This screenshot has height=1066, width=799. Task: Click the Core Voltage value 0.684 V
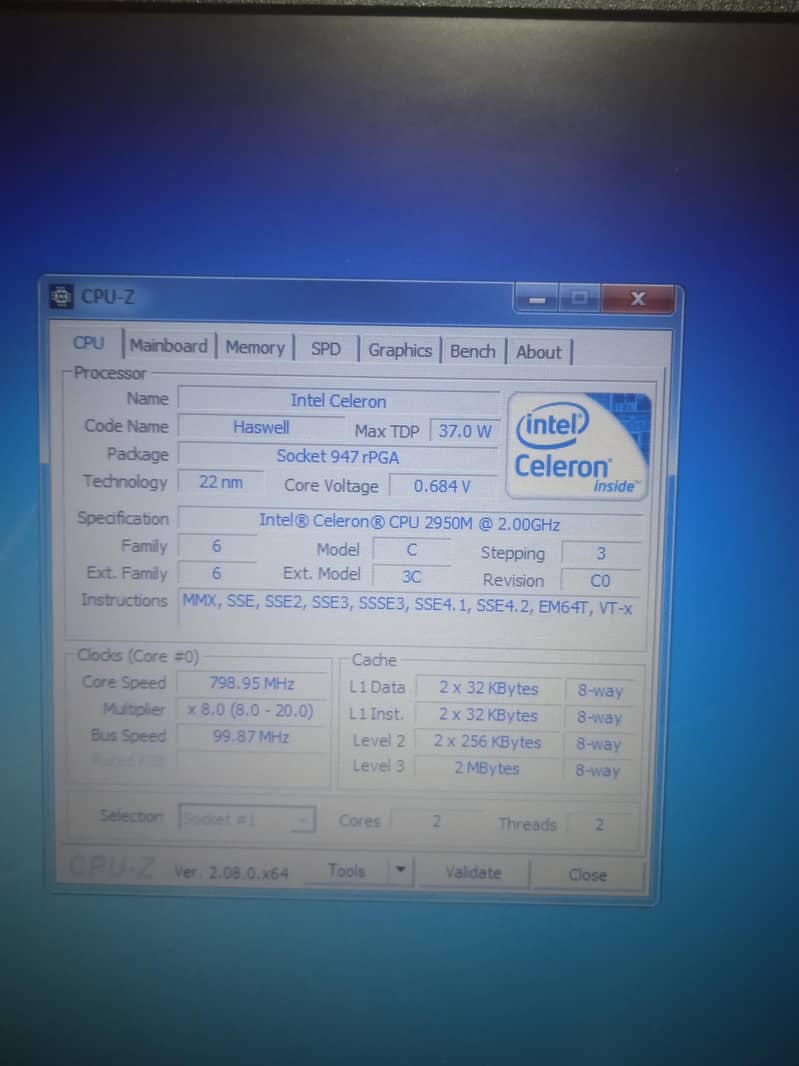click(443, 486)
